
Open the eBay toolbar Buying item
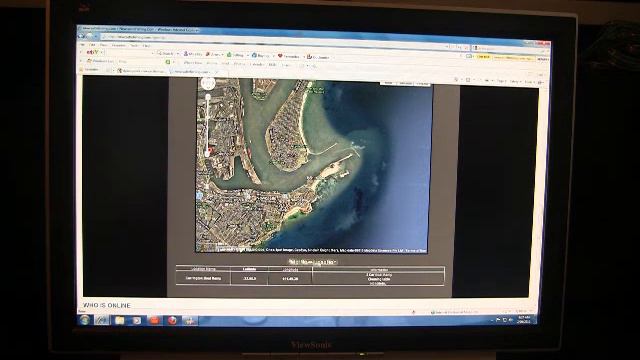260,55
